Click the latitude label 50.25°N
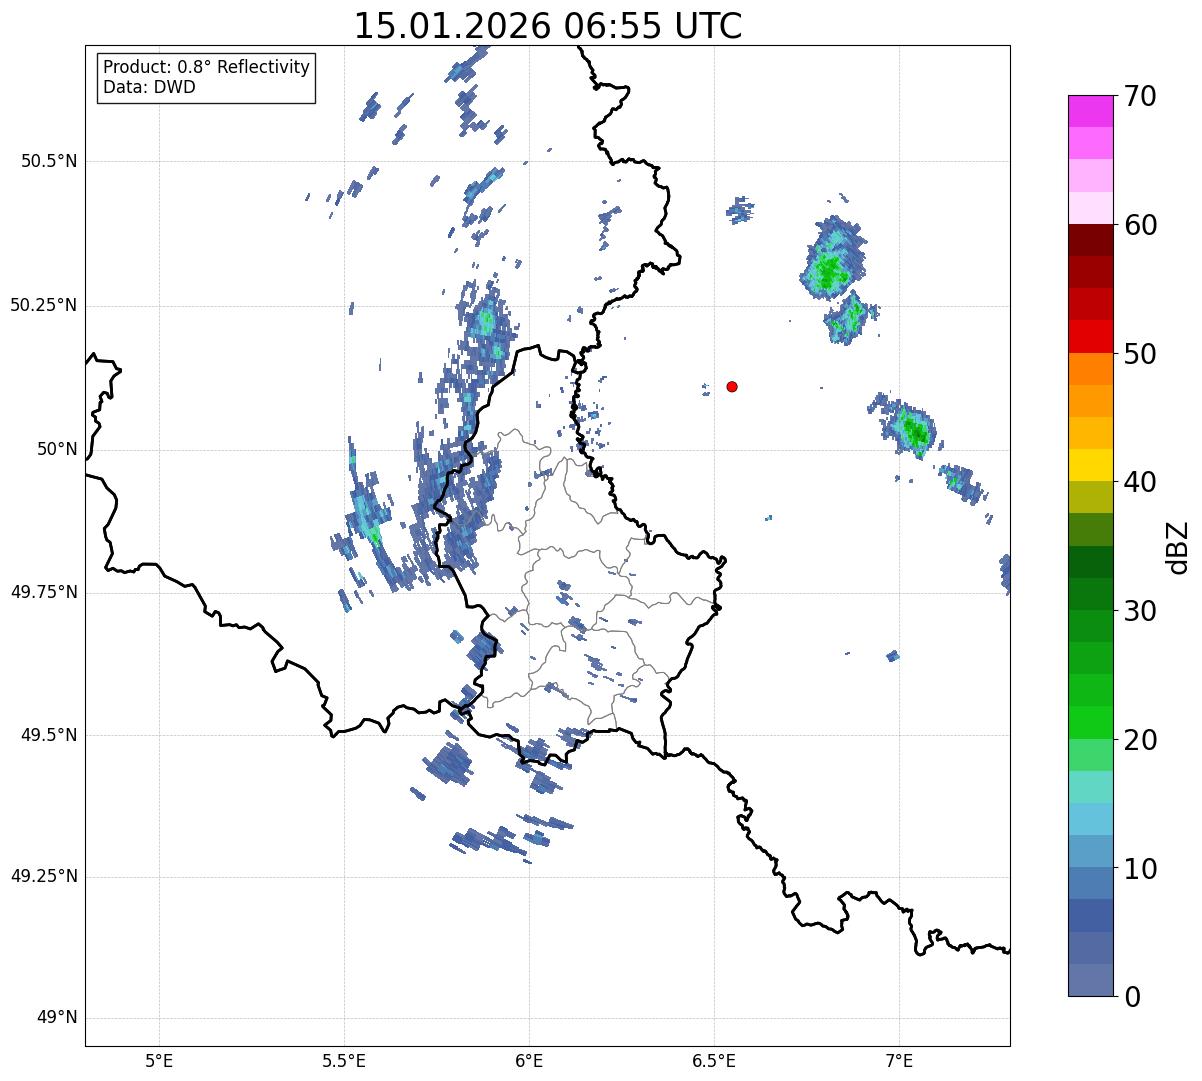This screenshot has width=1202, height=1081. (43, 305)
